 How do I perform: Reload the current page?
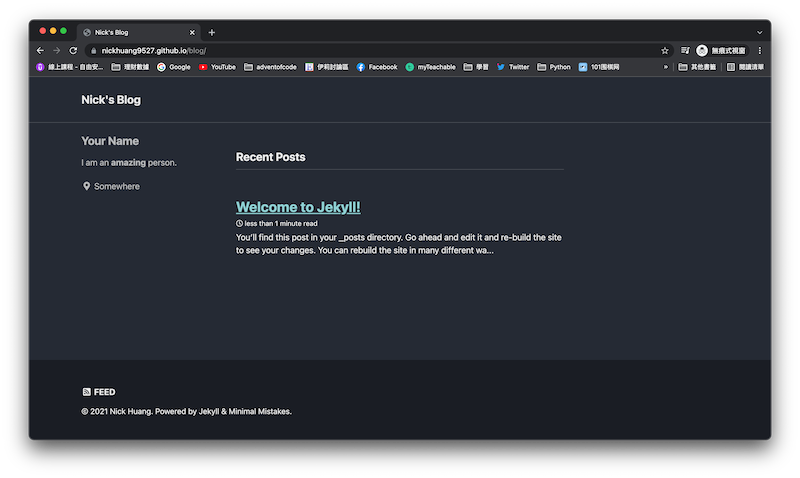tap(73, 51)
